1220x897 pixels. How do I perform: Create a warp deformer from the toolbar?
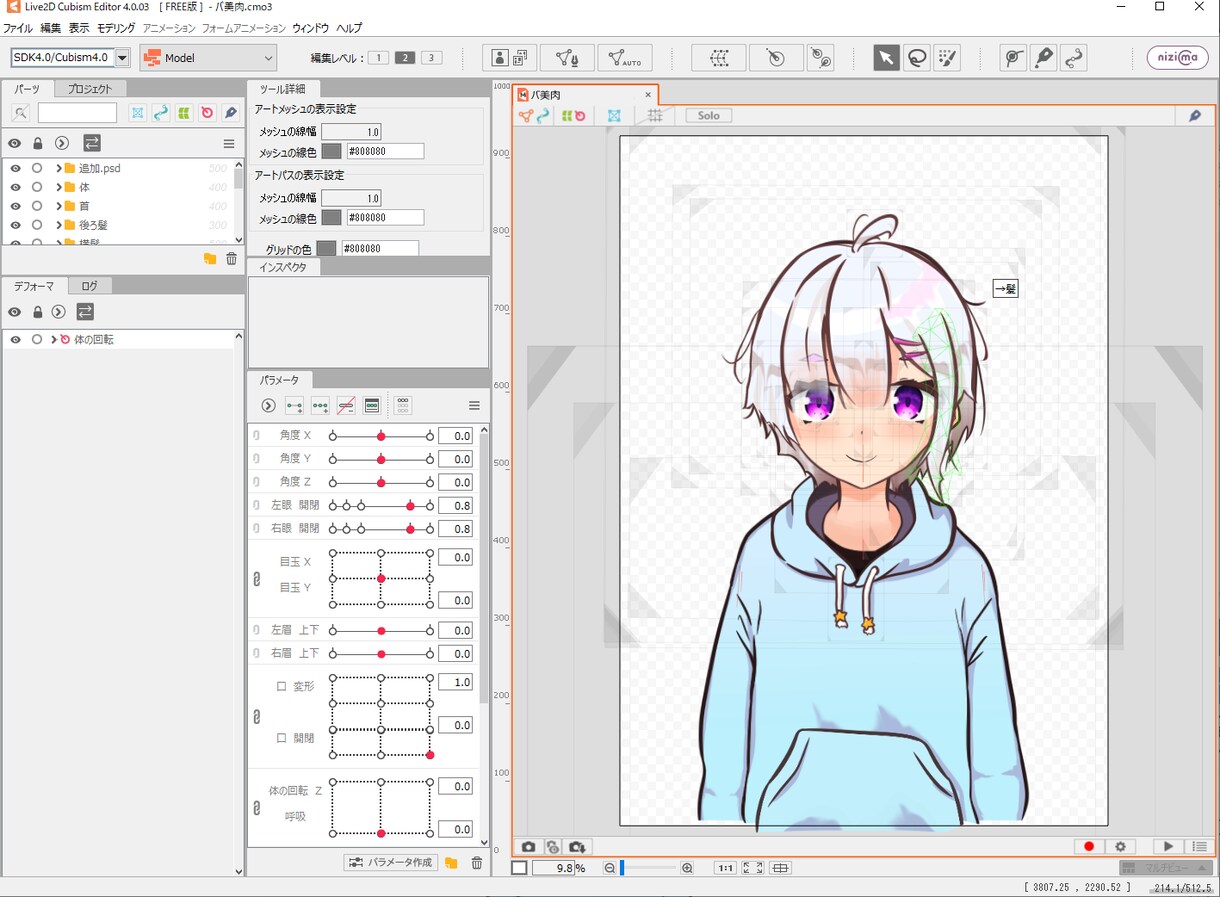pos(719,58)
